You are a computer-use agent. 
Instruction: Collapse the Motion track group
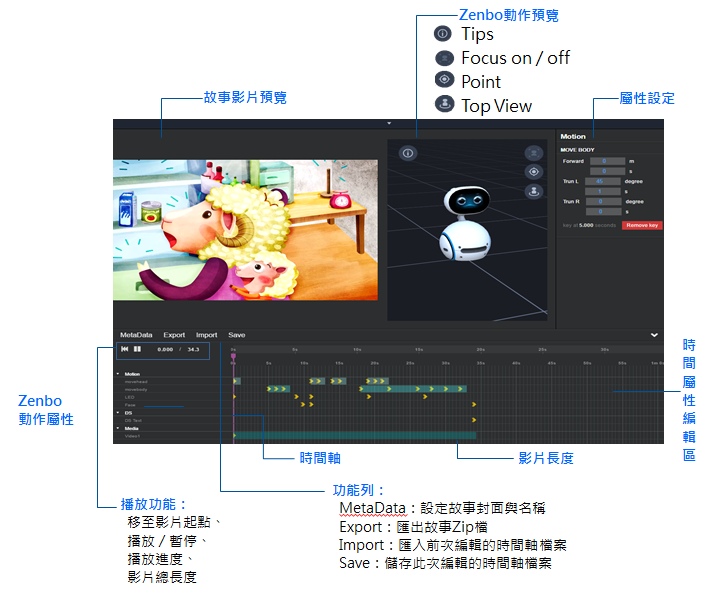tap(118, 374)
